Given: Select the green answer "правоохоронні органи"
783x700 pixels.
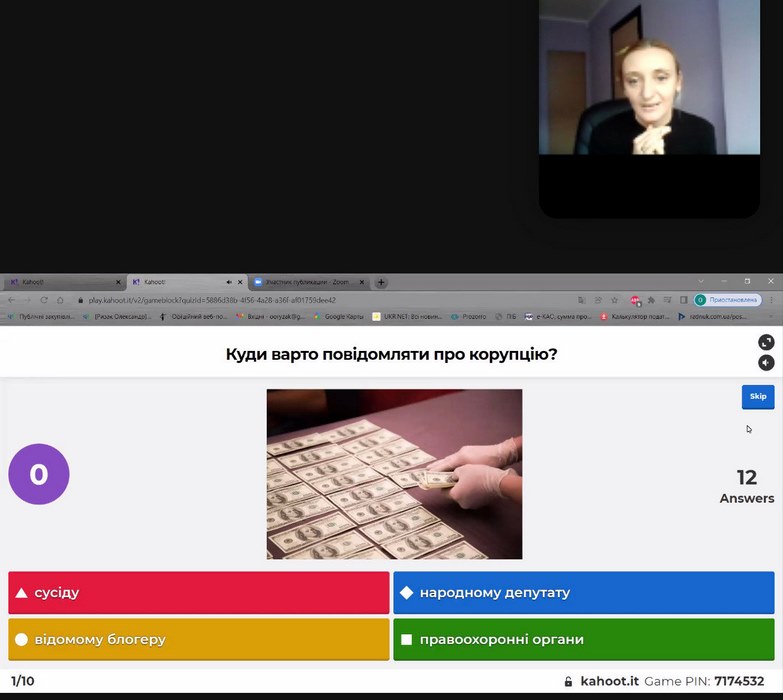Looking at the screenshot, I should (x=583, y=639).
